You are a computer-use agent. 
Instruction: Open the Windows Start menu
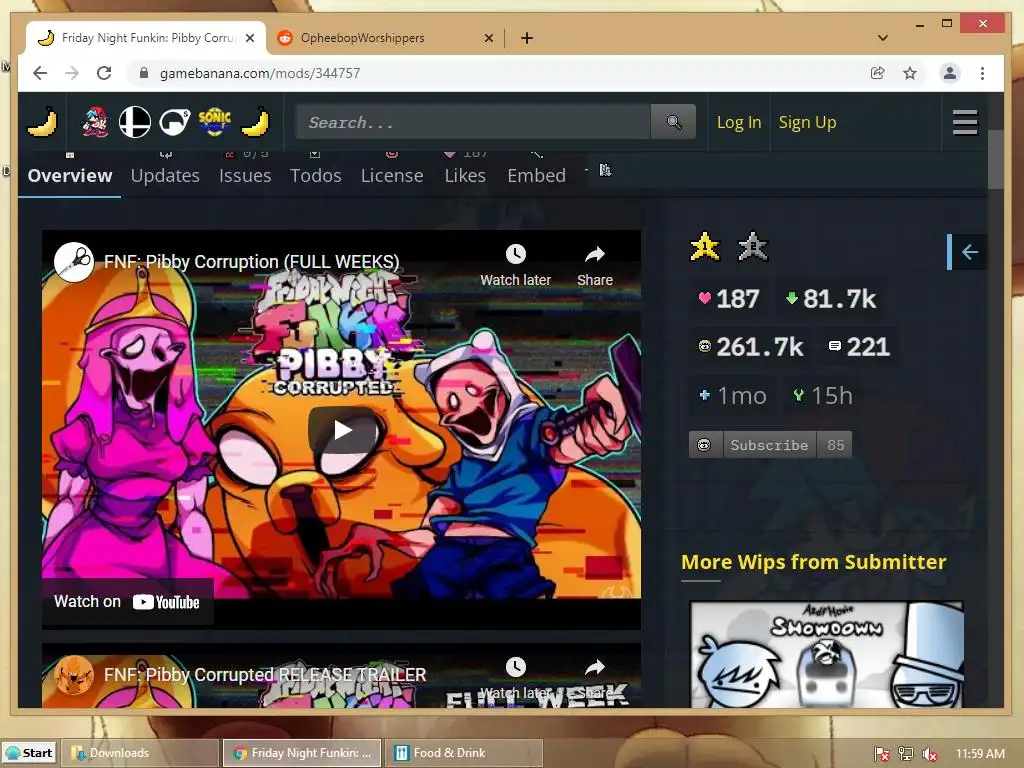click(x=29, y=753)
